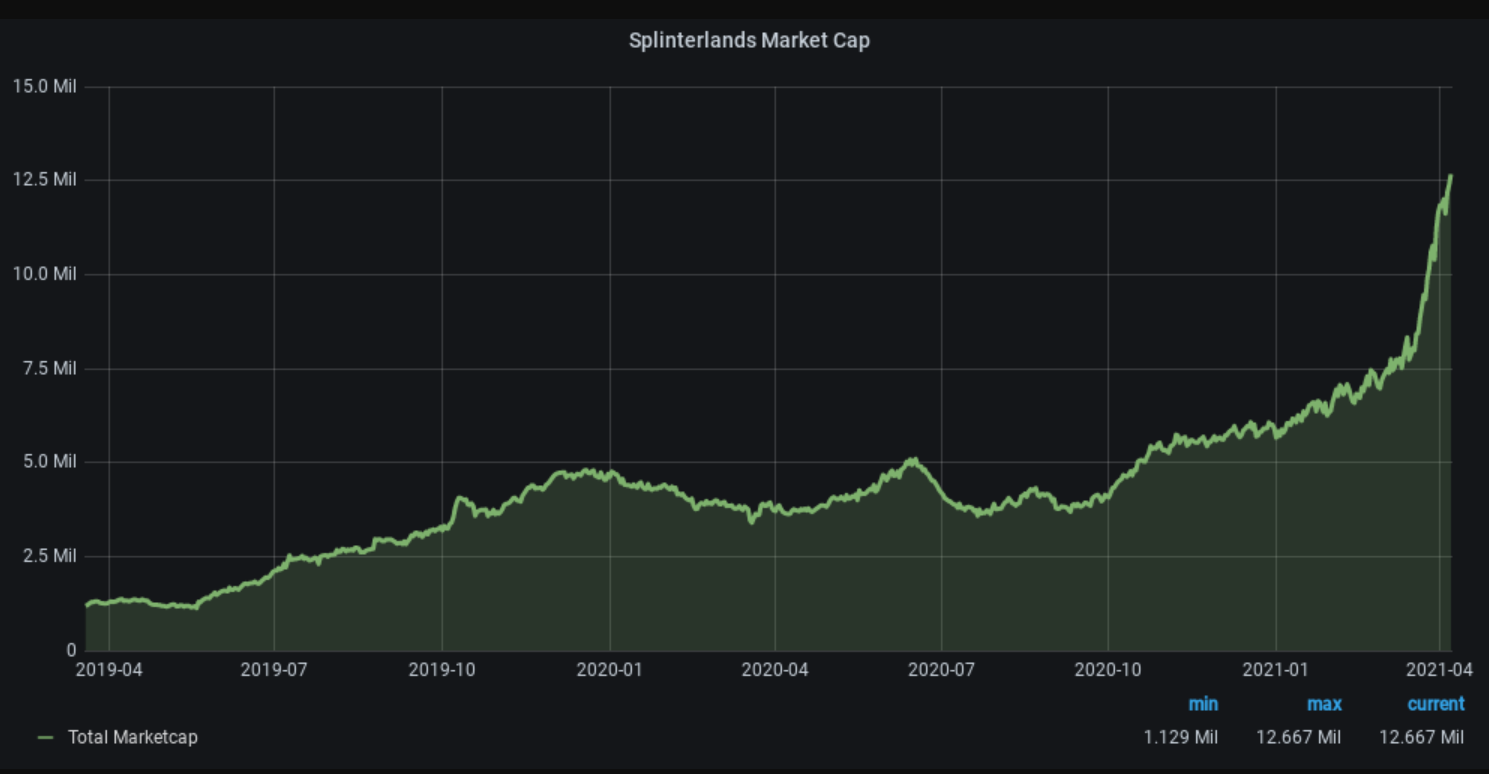Image resolution: width=1489 pixels, height=774 pixels.
Task: Select the 2019-07 x-axis label
Action: 274,669
